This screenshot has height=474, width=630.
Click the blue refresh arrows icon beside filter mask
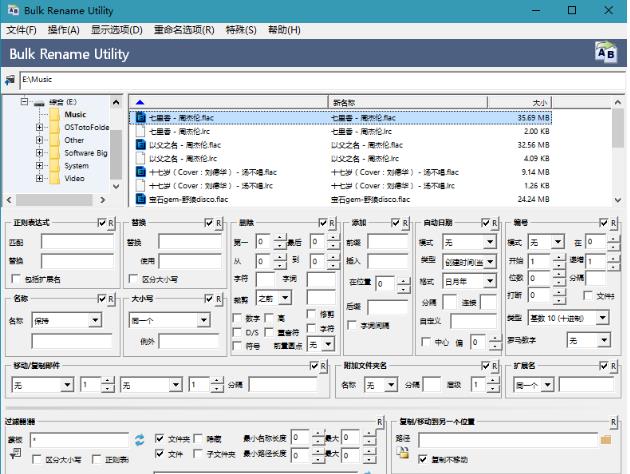point(139,440)
